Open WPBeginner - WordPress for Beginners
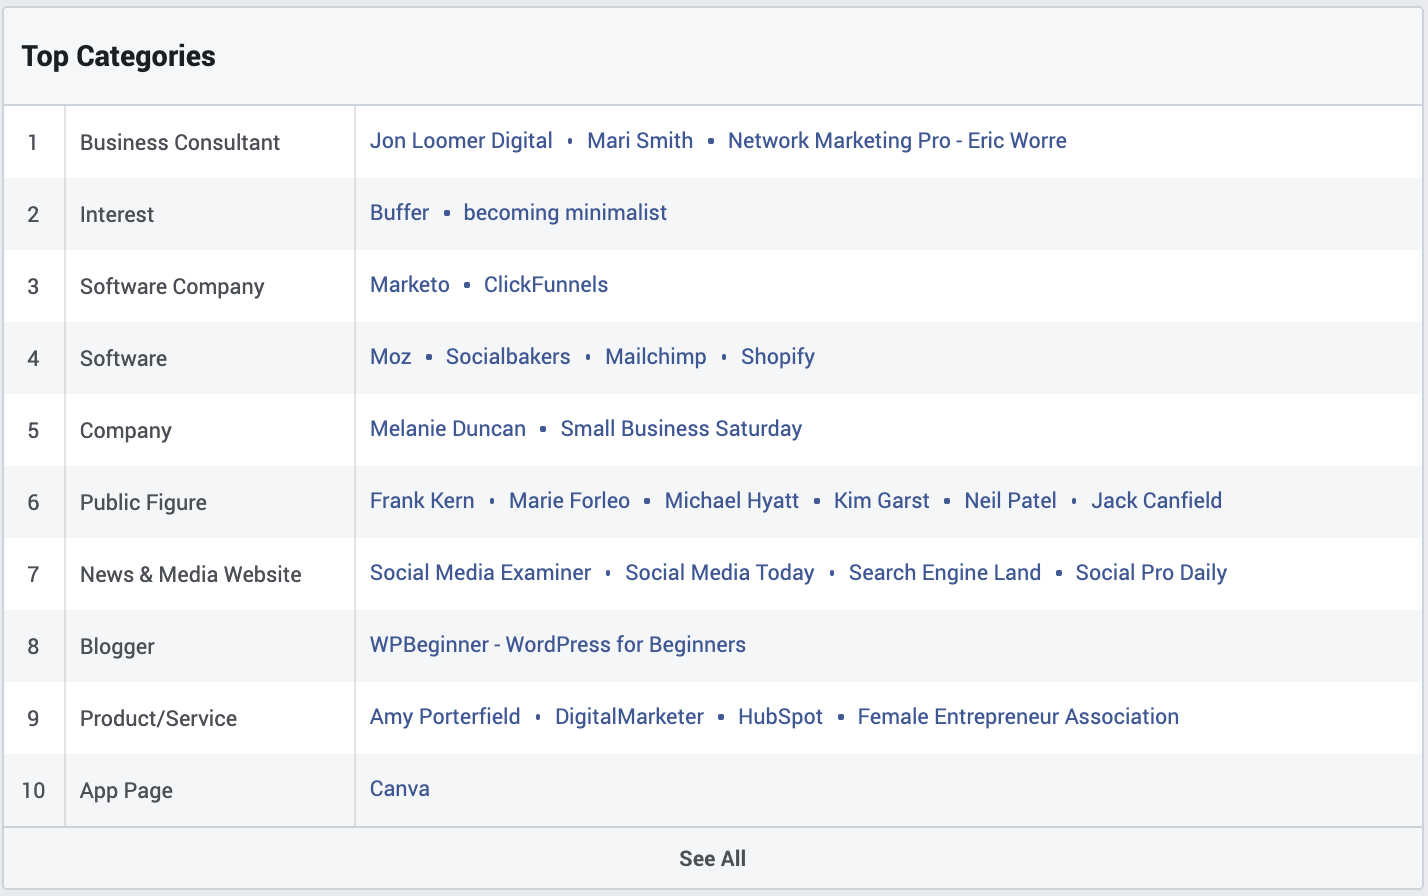1428x896 pixels. pyautogui.click(x=558, y=645)
